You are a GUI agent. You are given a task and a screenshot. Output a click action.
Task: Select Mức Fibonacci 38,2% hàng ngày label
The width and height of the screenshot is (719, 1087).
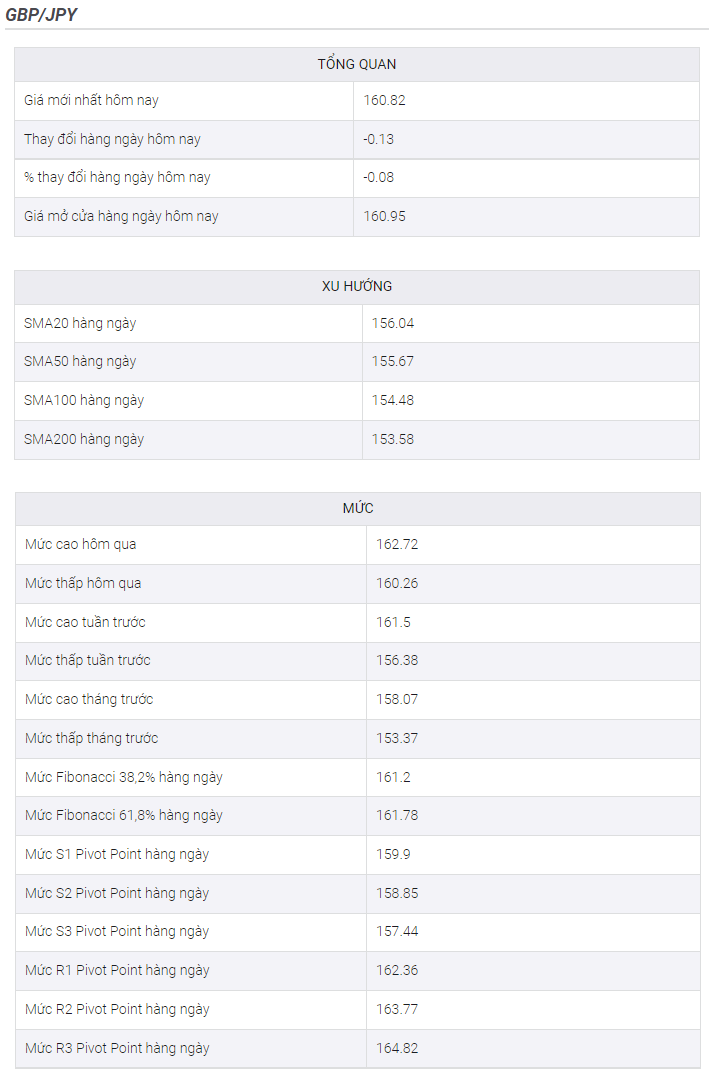click(123, 777)
